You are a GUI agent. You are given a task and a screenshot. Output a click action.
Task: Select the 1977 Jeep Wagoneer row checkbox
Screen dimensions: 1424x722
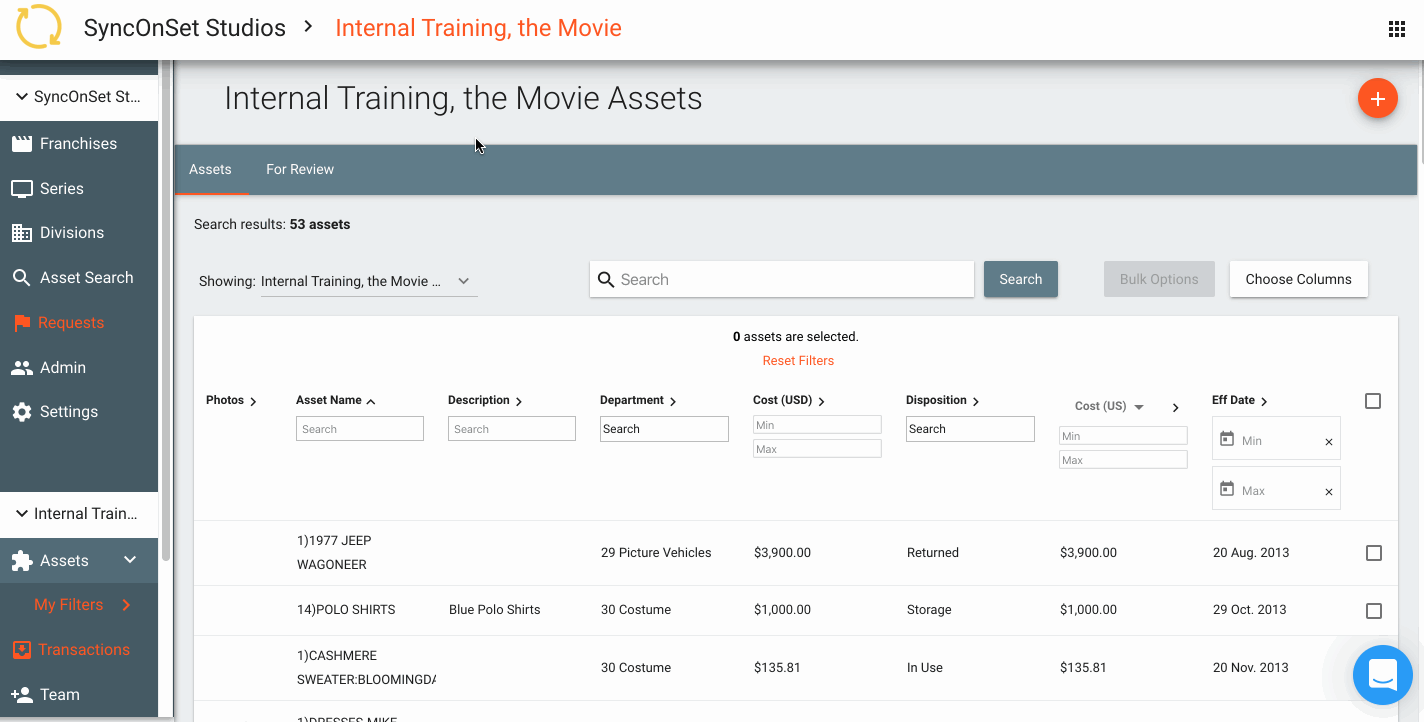(x=1374, y=553)
